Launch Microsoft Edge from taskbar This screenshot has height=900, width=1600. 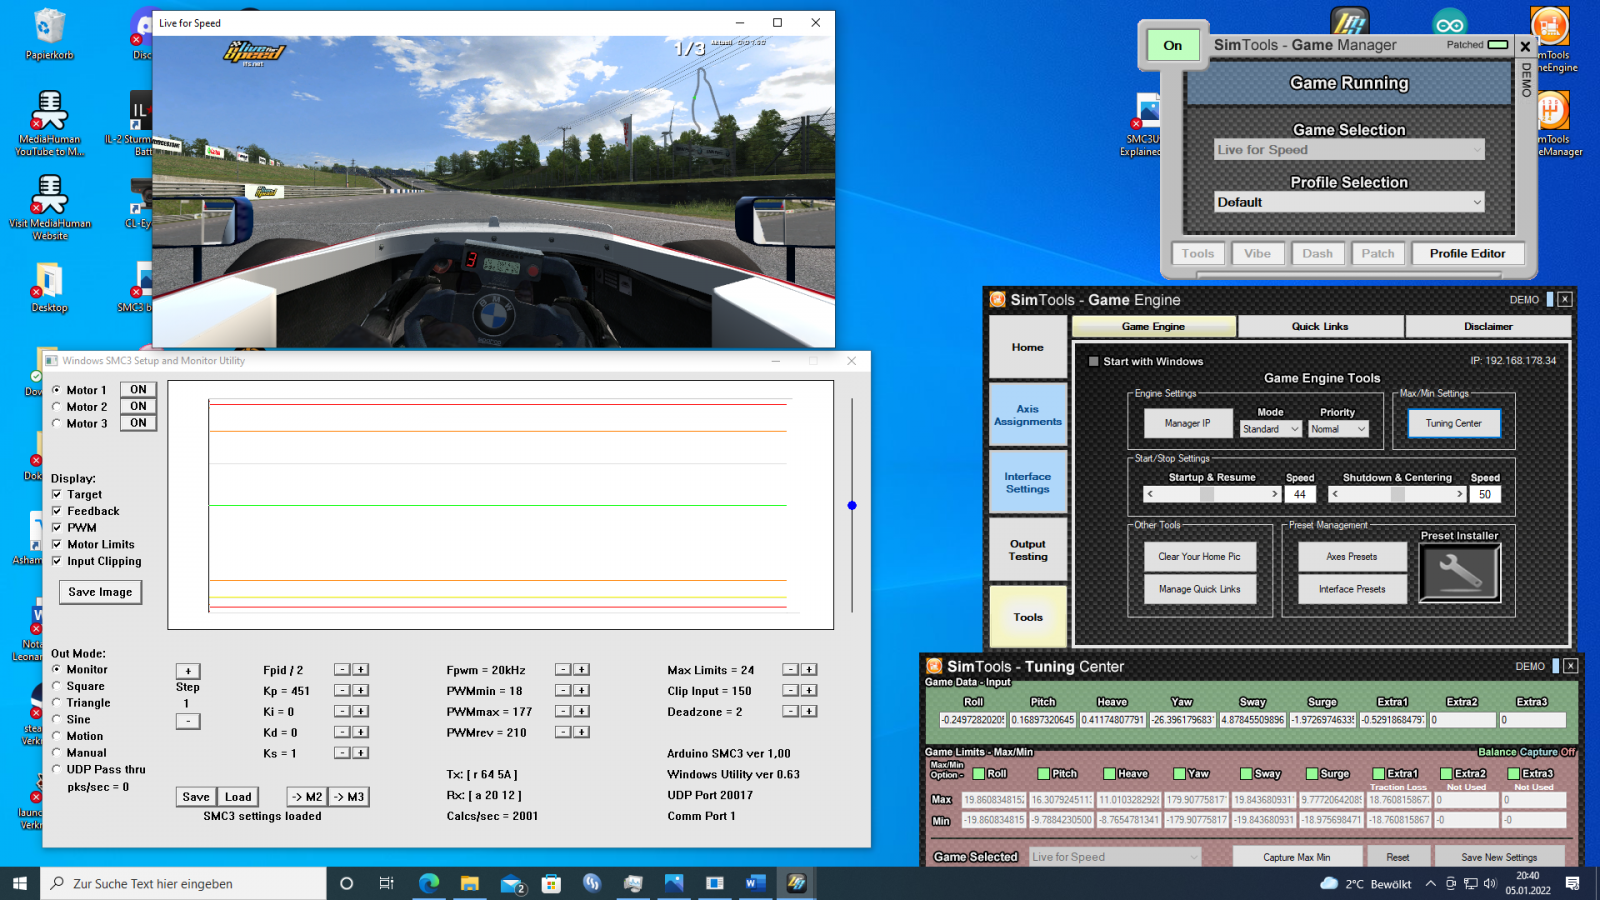(429, 883)
